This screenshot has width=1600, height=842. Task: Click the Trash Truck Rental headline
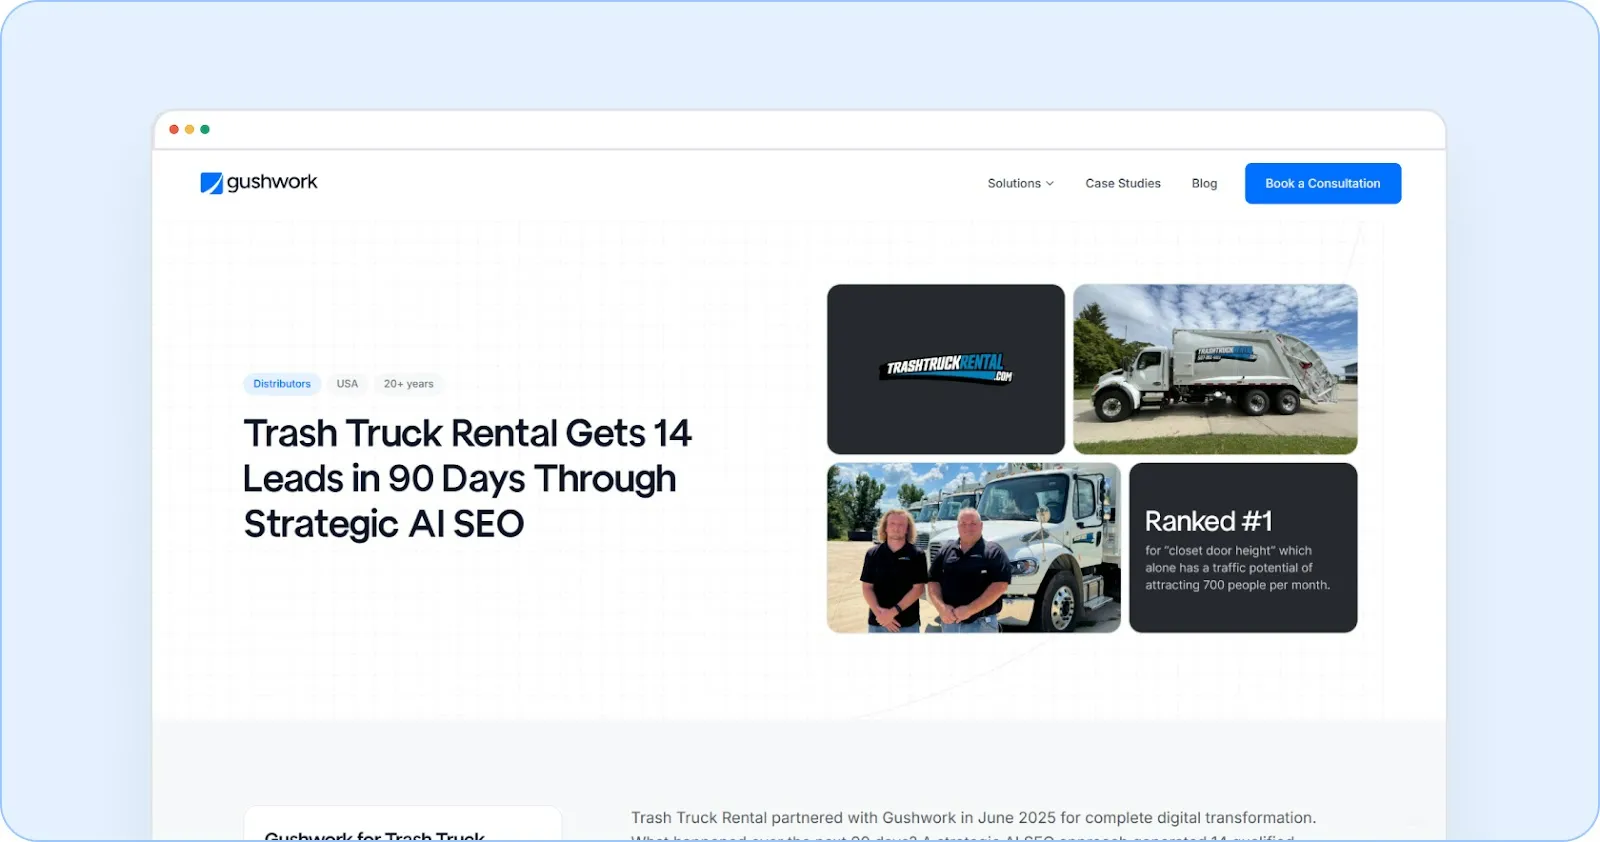(467, 478)
